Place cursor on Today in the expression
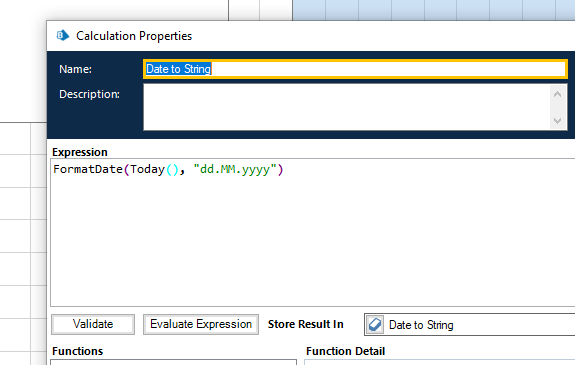 point(147,169)
